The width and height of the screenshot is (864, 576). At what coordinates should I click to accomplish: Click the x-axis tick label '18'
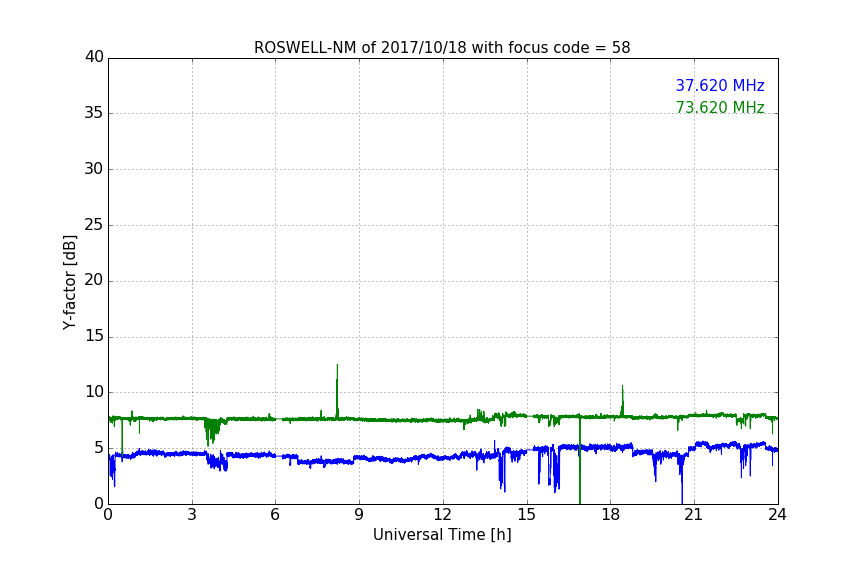point(611,515)
